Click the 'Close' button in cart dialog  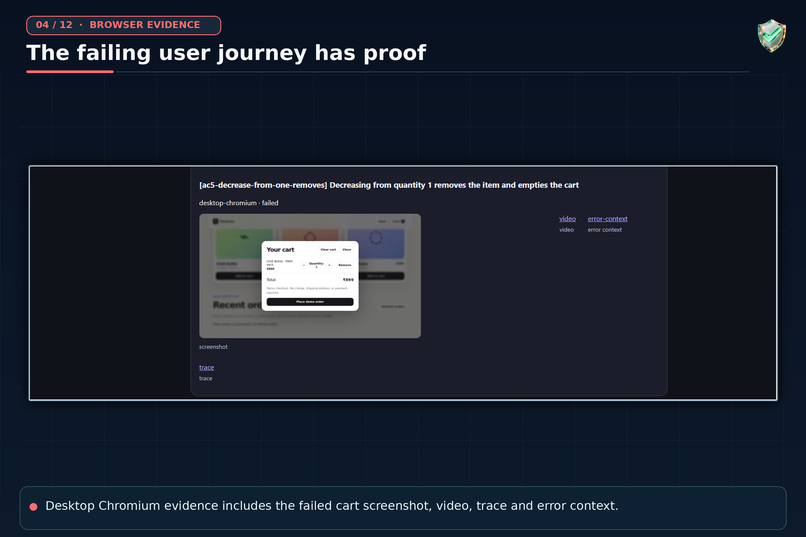pyautogui.click(x=347, y=249)
